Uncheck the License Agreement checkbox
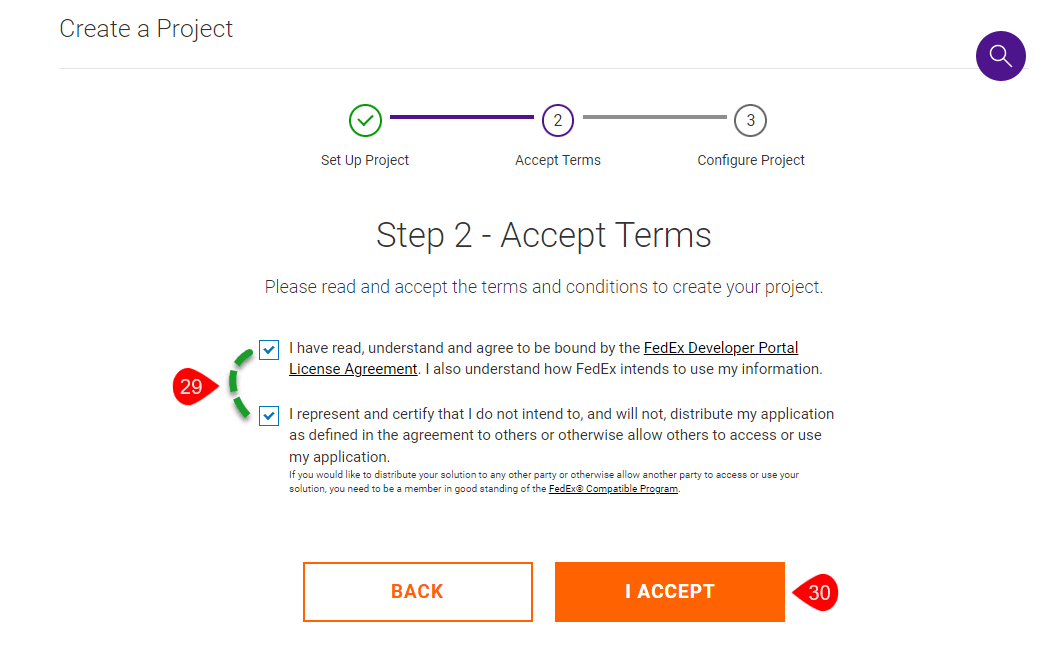 269,350
